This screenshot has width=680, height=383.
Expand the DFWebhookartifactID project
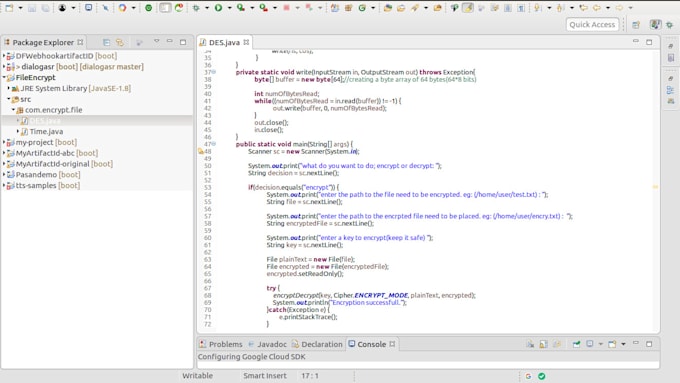[x=4, y=56]
